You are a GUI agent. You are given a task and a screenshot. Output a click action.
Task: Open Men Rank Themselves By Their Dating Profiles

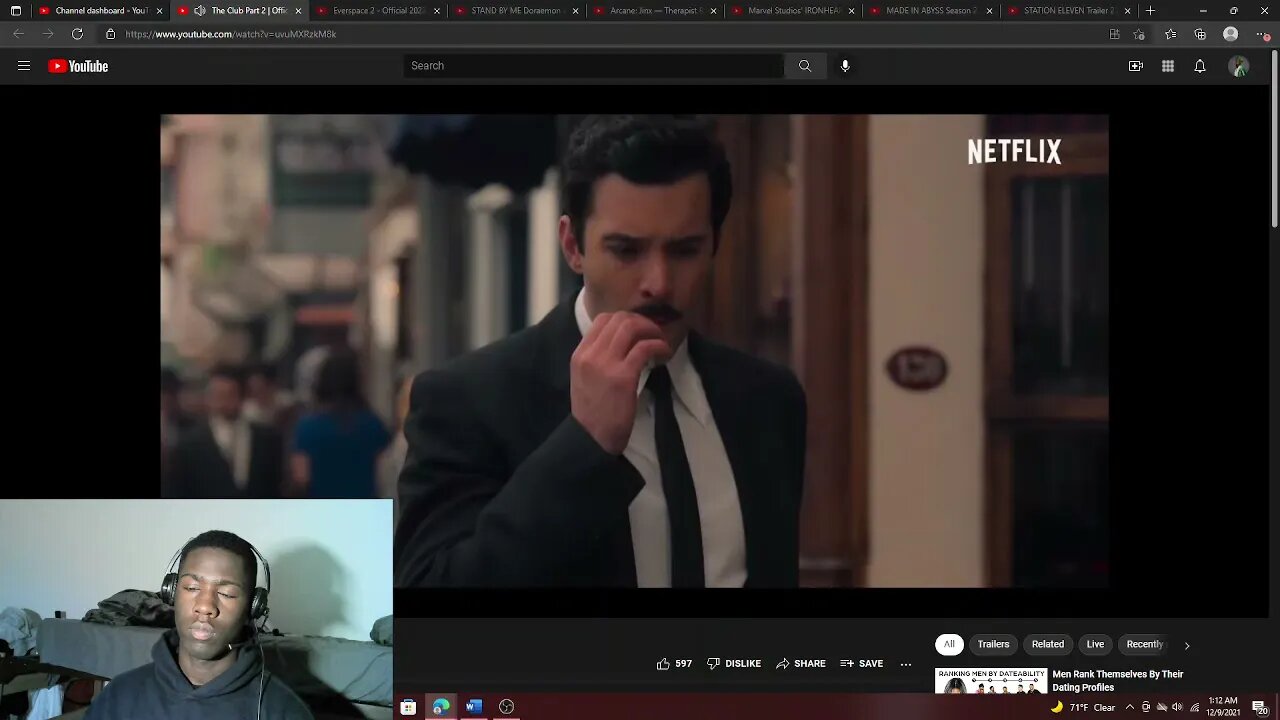click(x=1117, y=681)
